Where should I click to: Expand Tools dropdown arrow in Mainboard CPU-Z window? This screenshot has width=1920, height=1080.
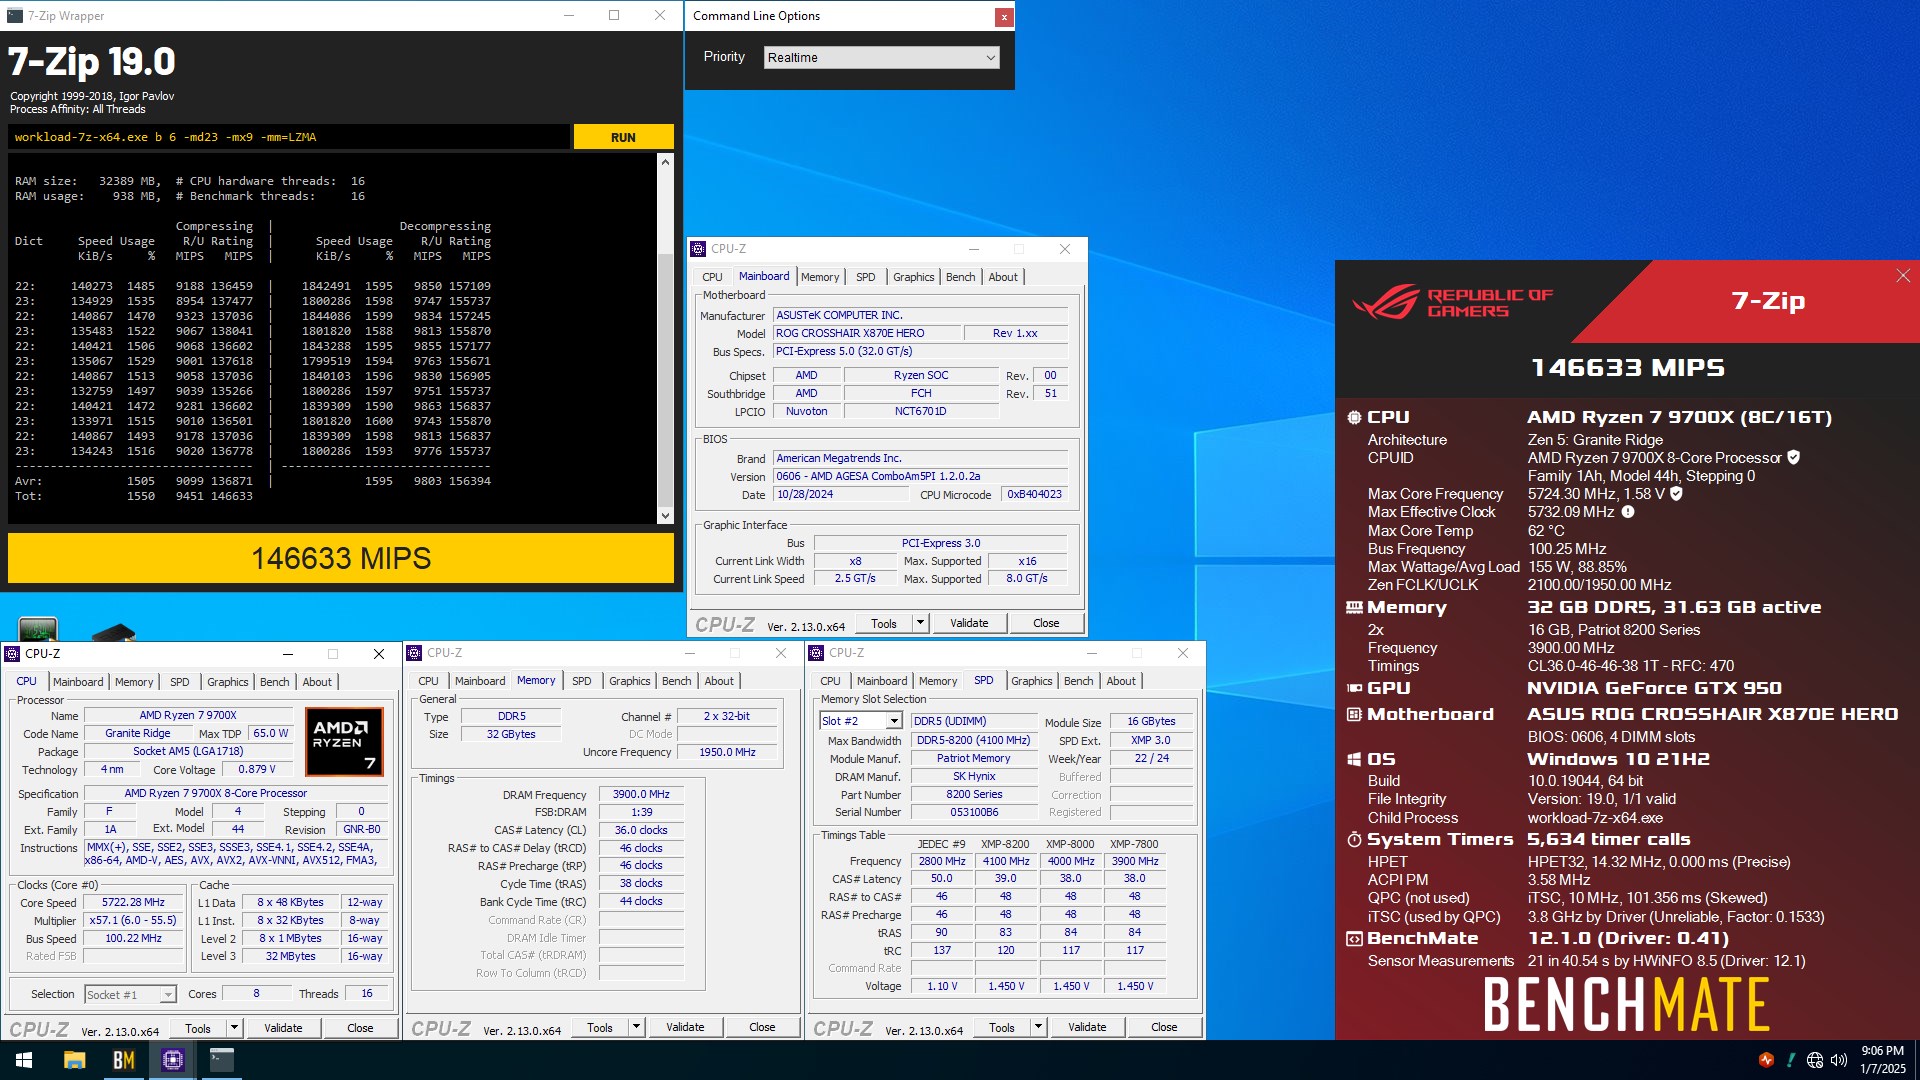(x=921, y=623)
